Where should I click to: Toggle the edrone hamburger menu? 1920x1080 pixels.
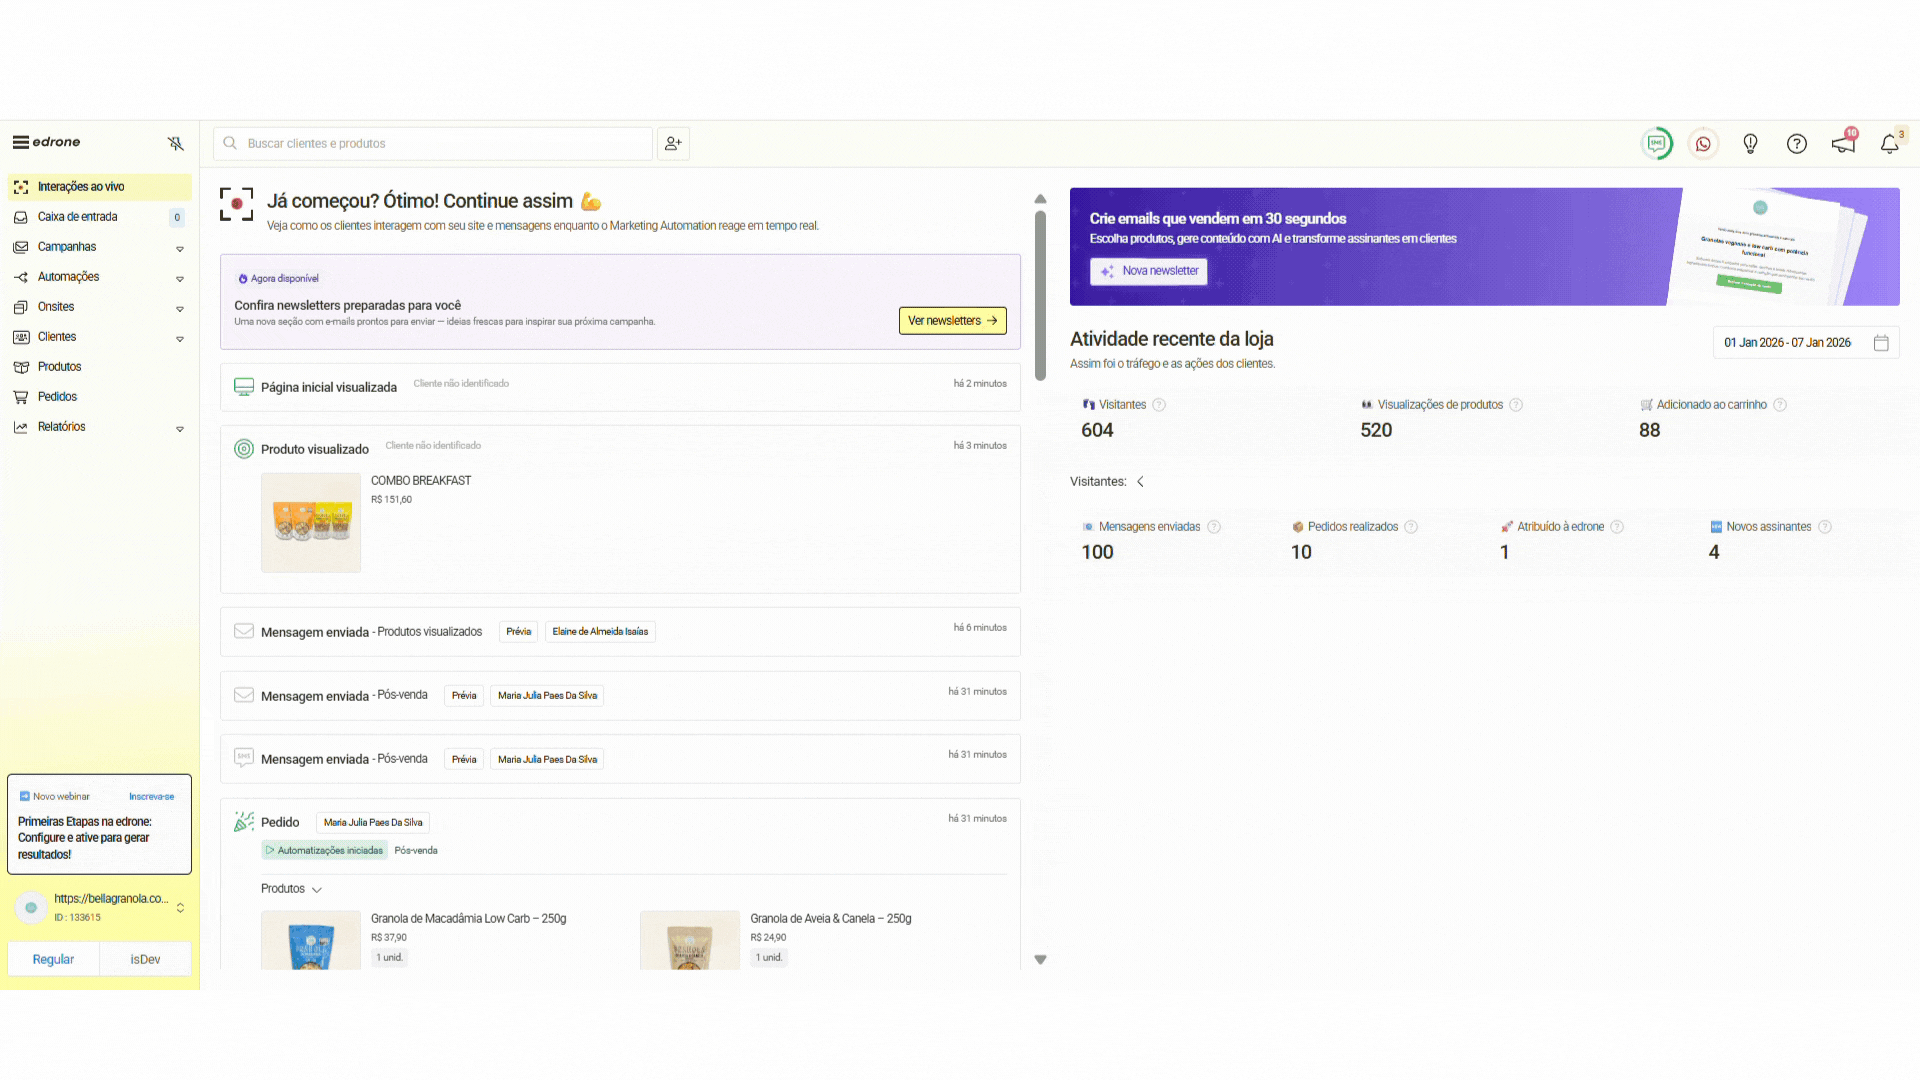(20, 142)
